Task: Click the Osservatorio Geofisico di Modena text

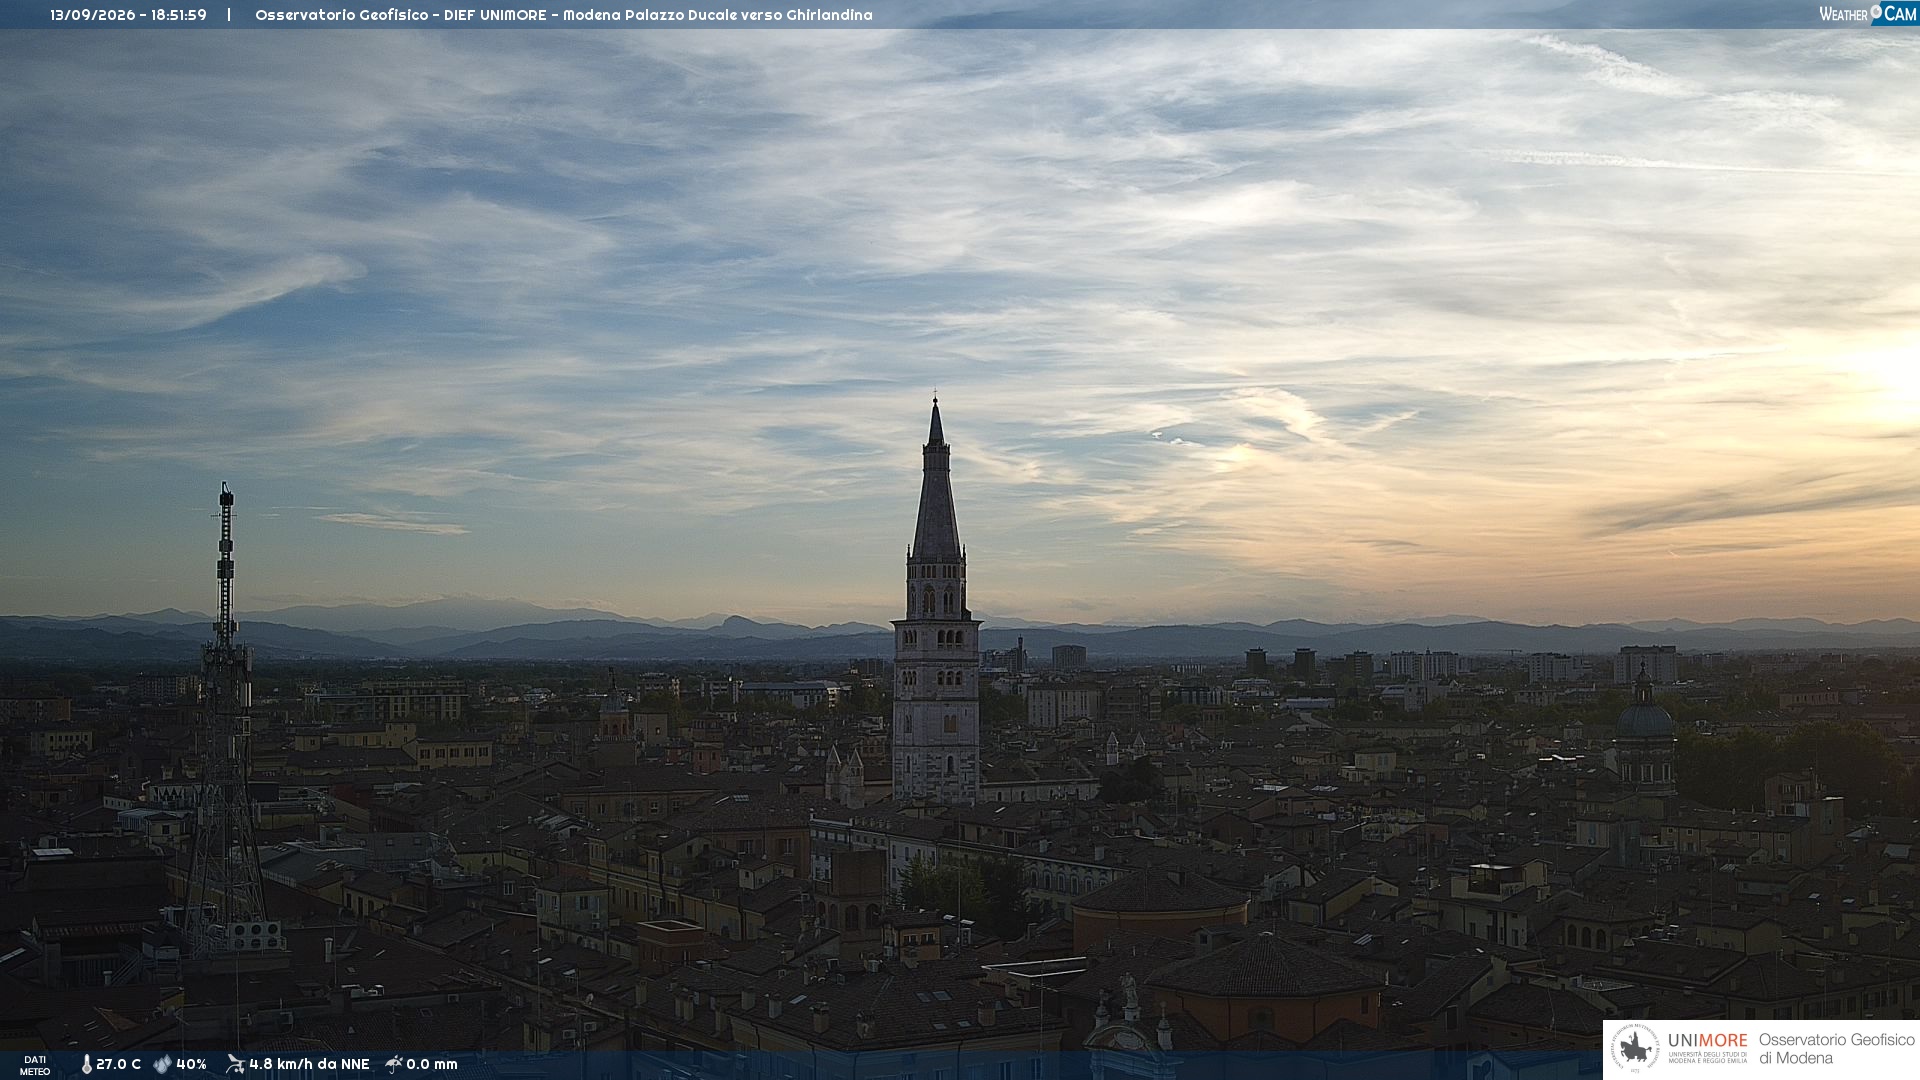Action: [1836, 1049]
